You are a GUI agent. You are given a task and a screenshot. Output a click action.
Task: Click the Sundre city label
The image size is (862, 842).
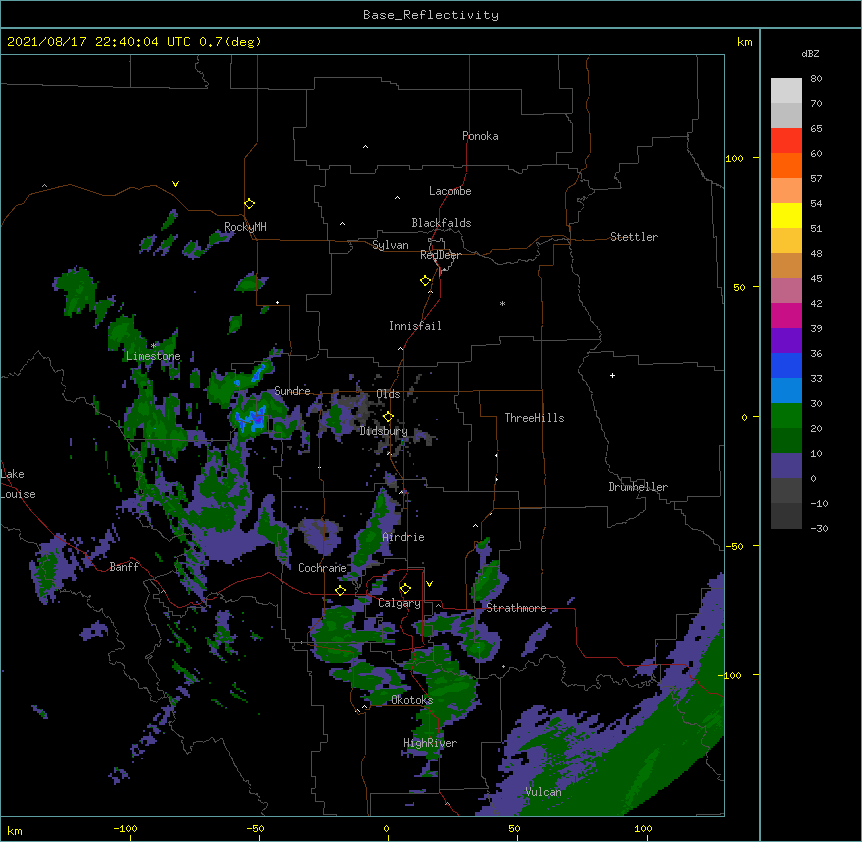292,391
